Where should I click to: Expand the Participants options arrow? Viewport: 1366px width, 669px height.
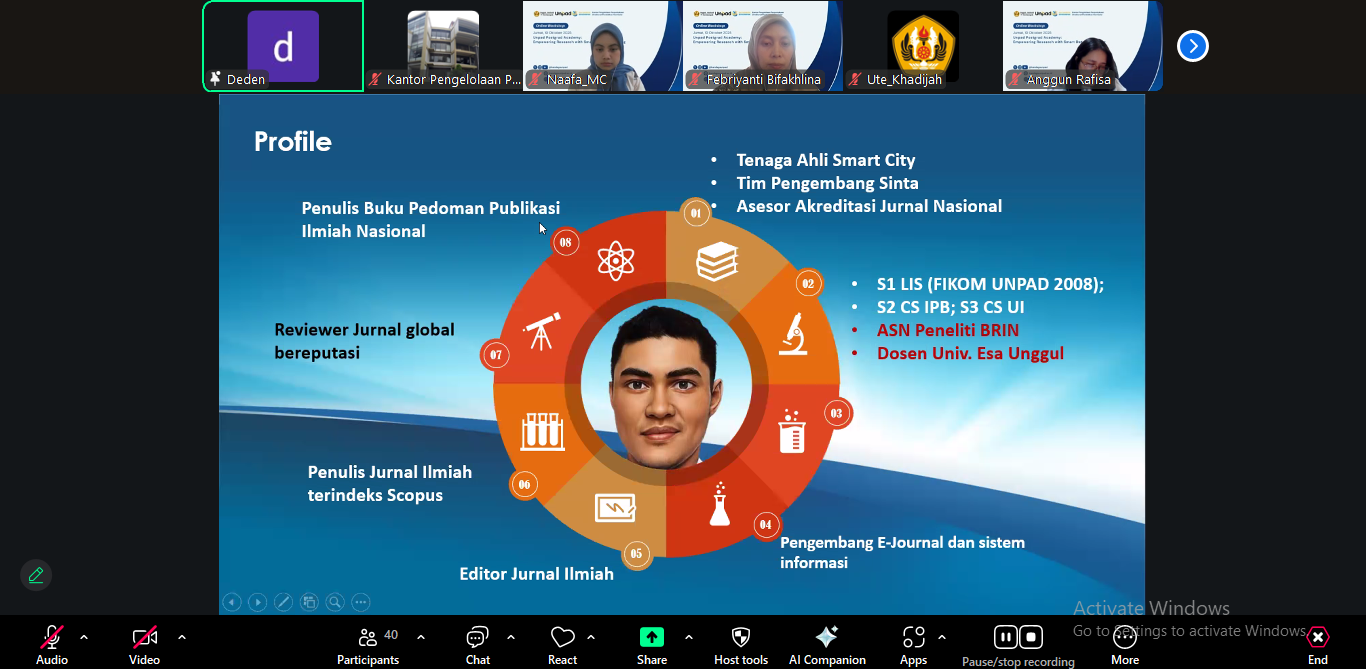[421, 637]
